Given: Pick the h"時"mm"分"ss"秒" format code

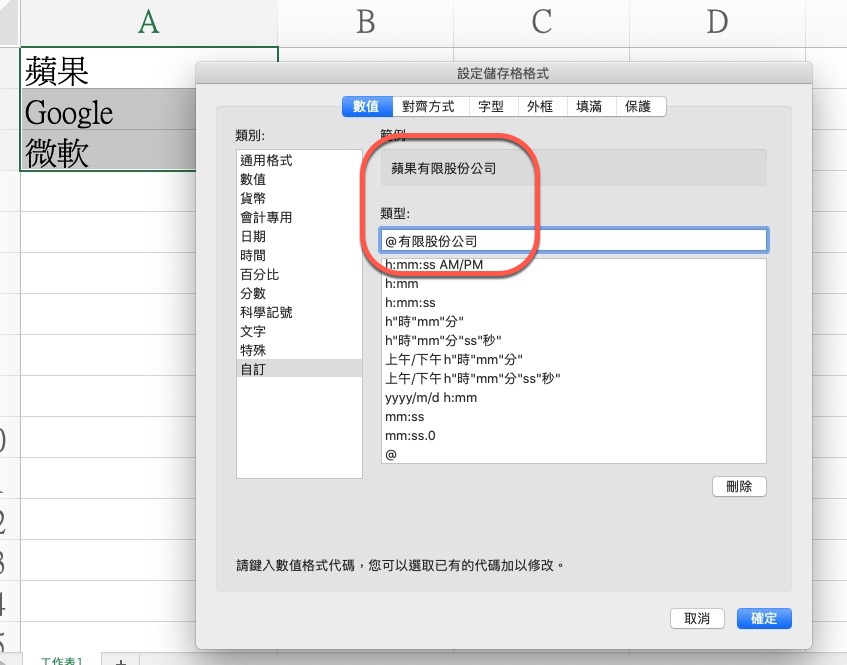Looking at the screenshot, I should 573,340.
